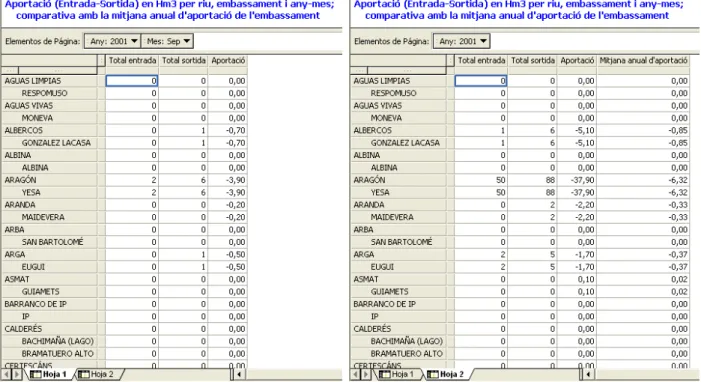Click MAIDEVERA row label in Mes: Sep report
Image resolution: width=701 pixels, height=382 pixels.
(x=49, y=217)
